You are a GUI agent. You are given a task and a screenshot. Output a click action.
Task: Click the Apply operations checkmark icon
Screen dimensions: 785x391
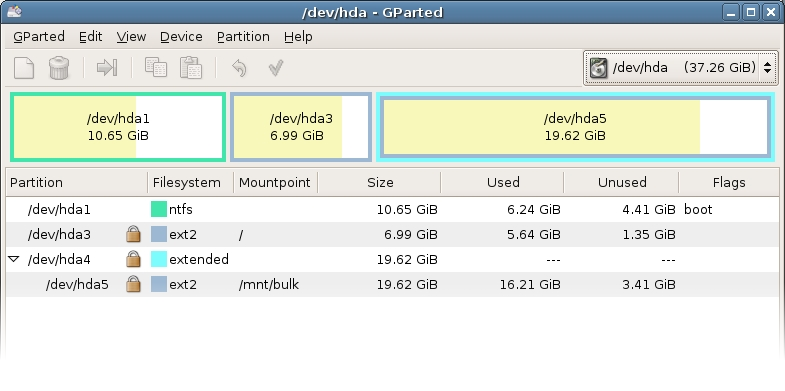pyautogui.click(x=276, y=68)
